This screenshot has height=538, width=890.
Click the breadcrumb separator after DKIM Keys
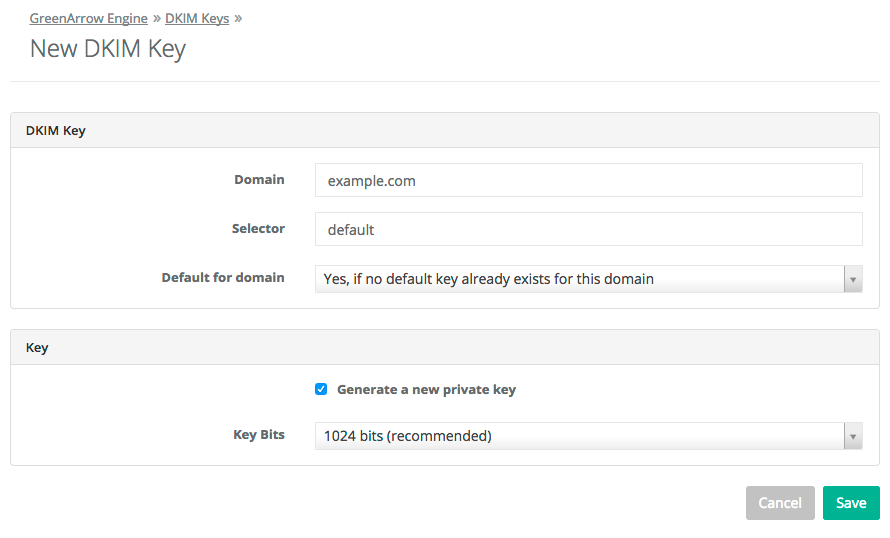coord(238,18)
